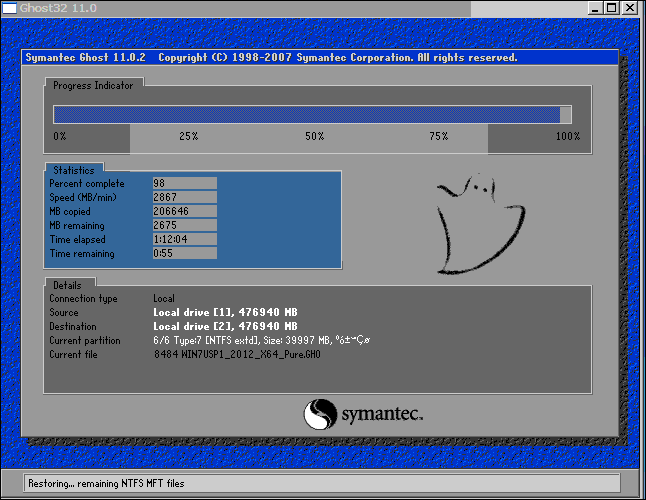646x500 pixels.
Task: Click the 'Time remaining' label
Action: (82, 254)
